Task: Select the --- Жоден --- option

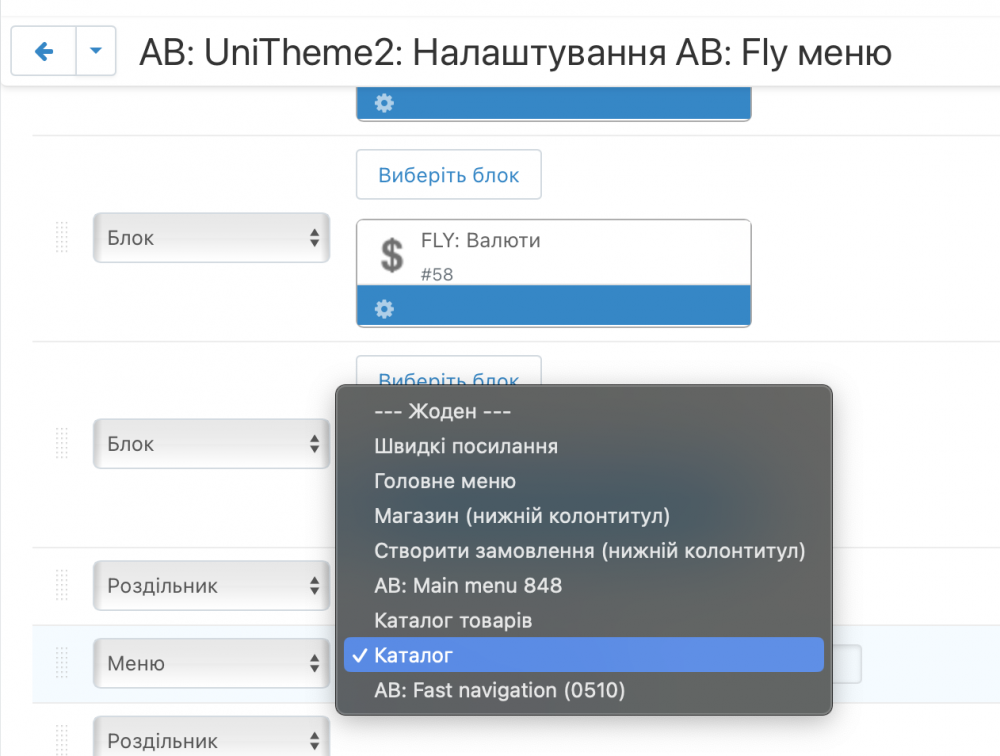Action: 442,411
